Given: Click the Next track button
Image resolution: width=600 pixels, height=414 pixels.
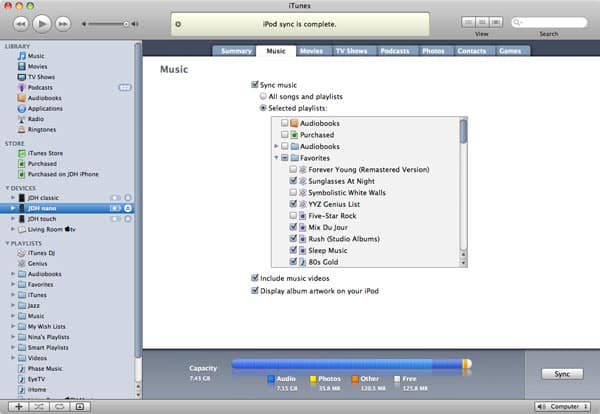Looking at the screenshot, I should tap(63, 24).
